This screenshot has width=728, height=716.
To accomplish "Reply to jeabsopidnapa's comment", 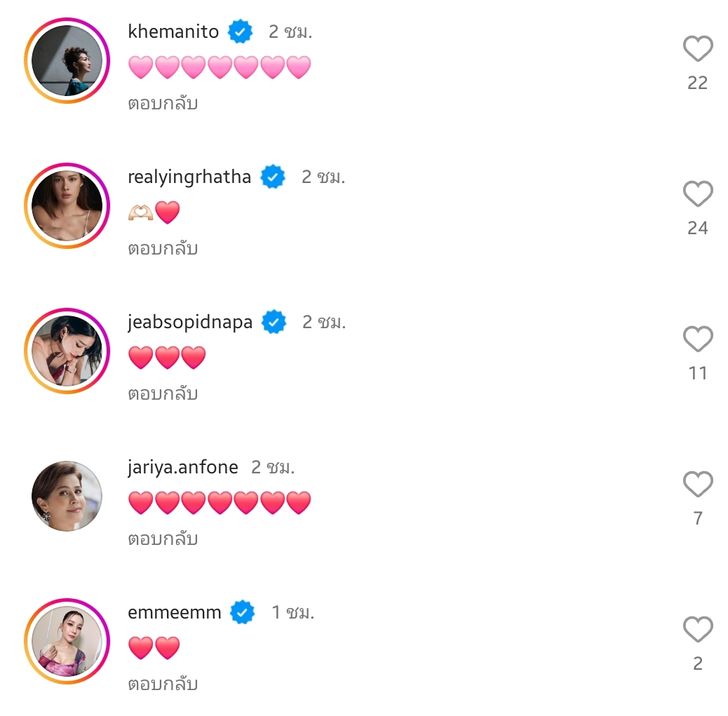I will (163, 393).
